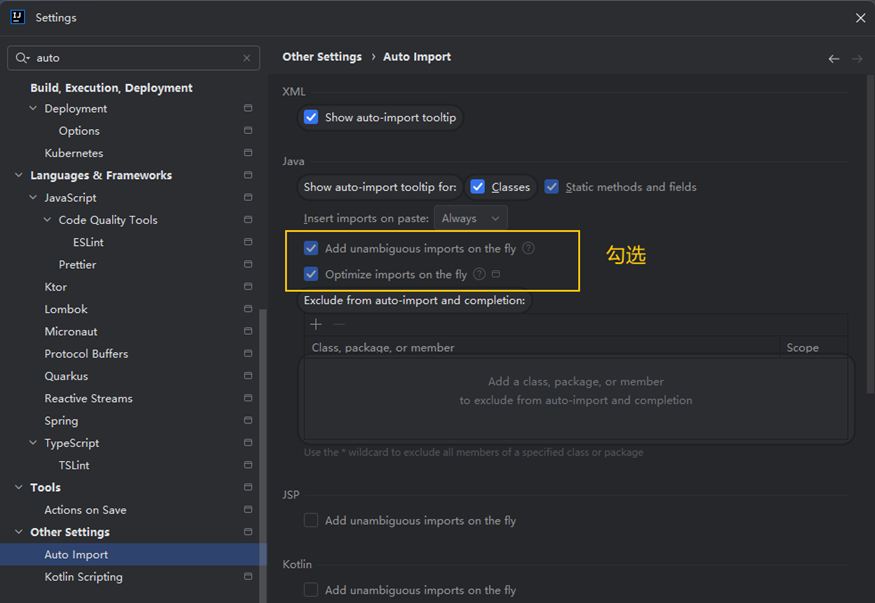This screenshot has height=603, width=875.
Task: Collapse the Languages & Frameworks node
Action: [18, 175]
